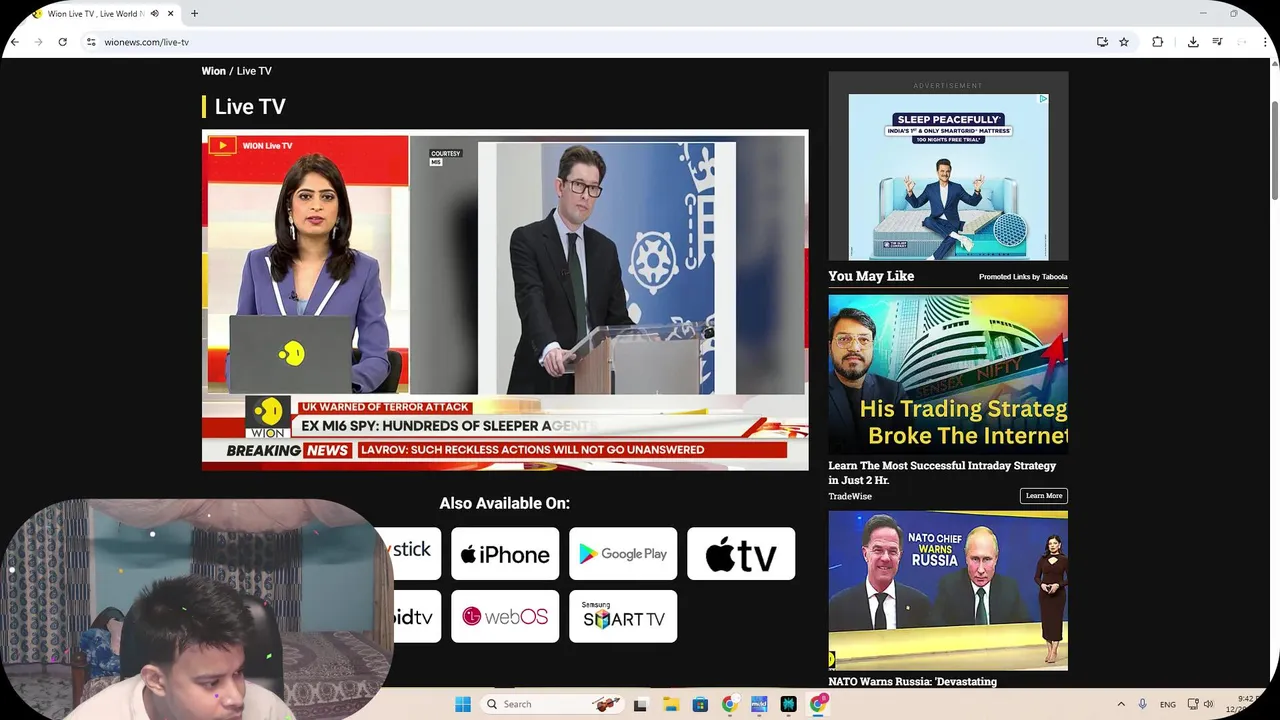The height and width of the screenshot is (720, 1280).
Task: Open the Apple TV badge
Action: coord(741,554)
